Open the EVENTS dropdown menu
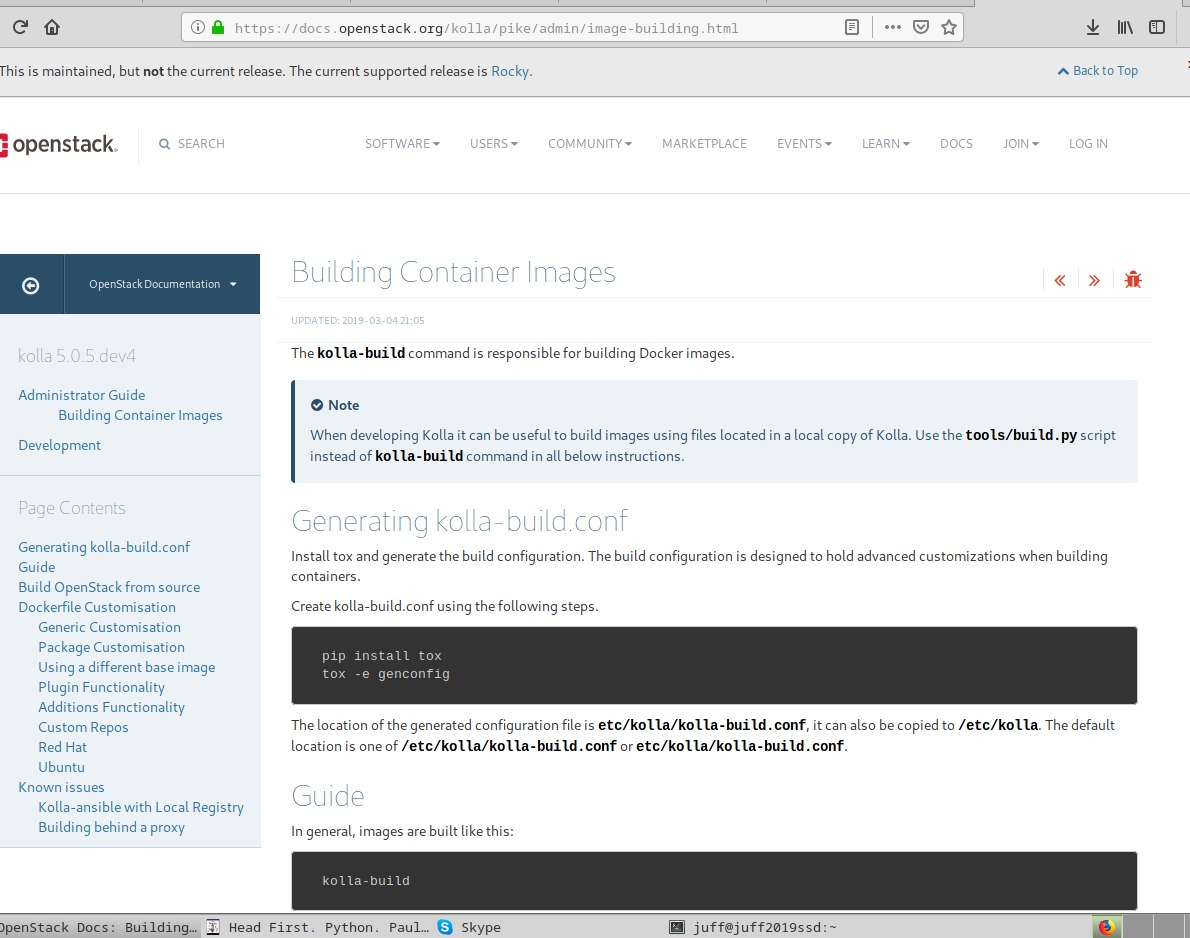Screen dimensions: 1190x938 pyautogui.click(x=804, y=143)
